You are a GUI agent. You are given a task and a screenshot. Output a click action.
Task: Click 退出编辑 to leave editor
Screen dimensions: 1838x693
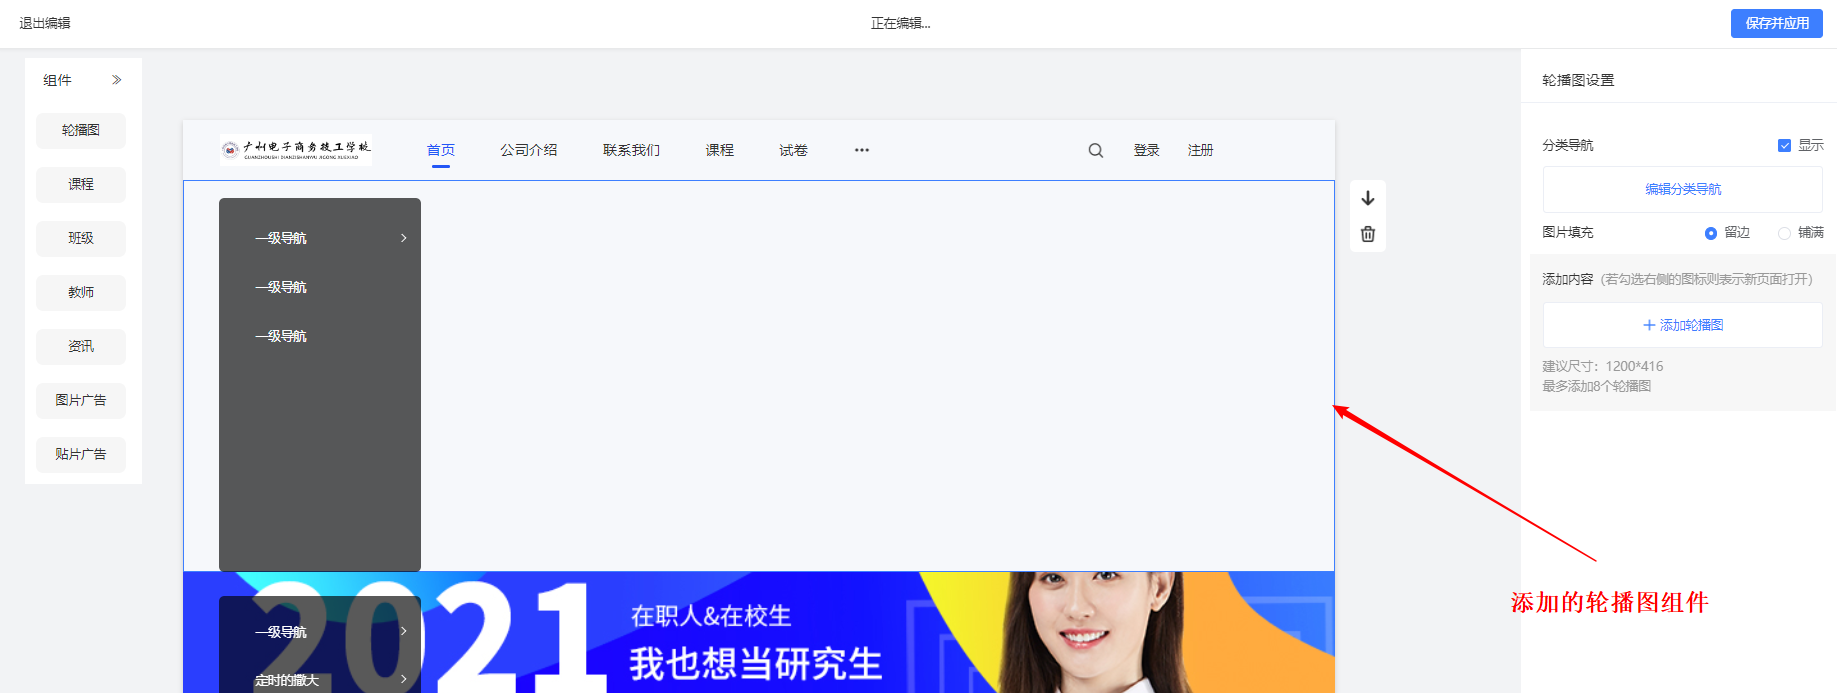(x=45, y=23)
